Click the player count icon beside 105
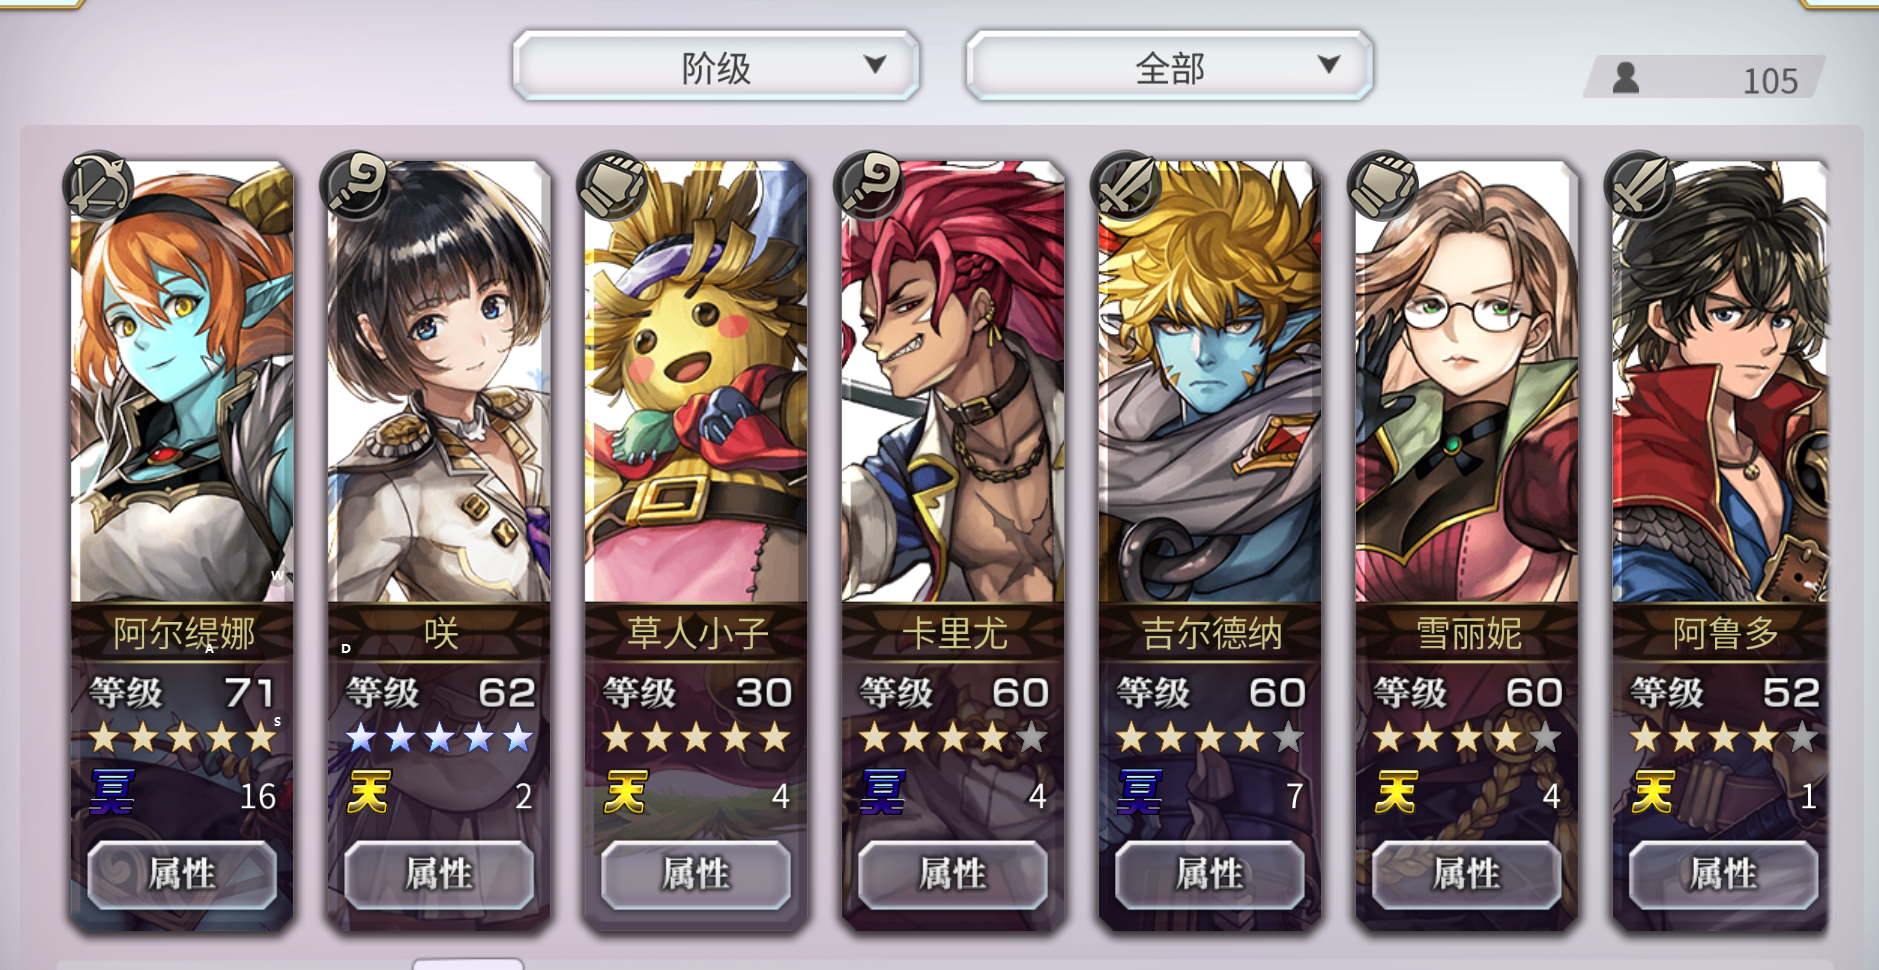 click(x=1626, y=78)
